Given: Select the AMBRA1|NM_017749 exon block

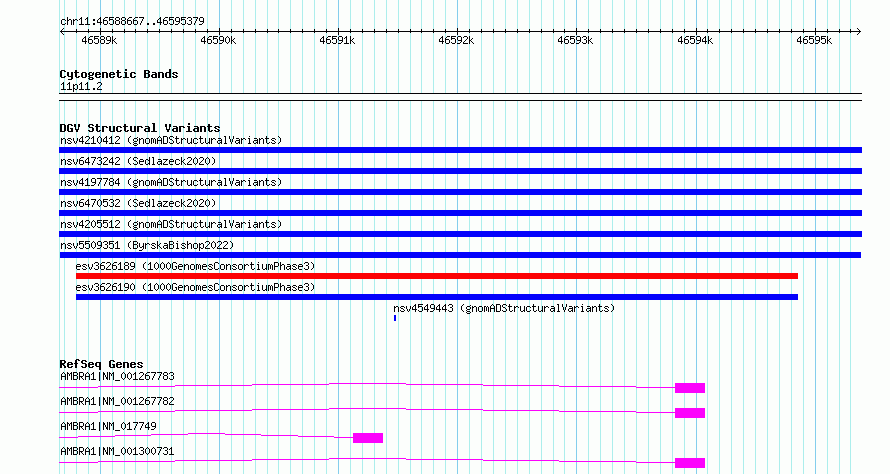Looking at the screenshot, I should point(368,438).
